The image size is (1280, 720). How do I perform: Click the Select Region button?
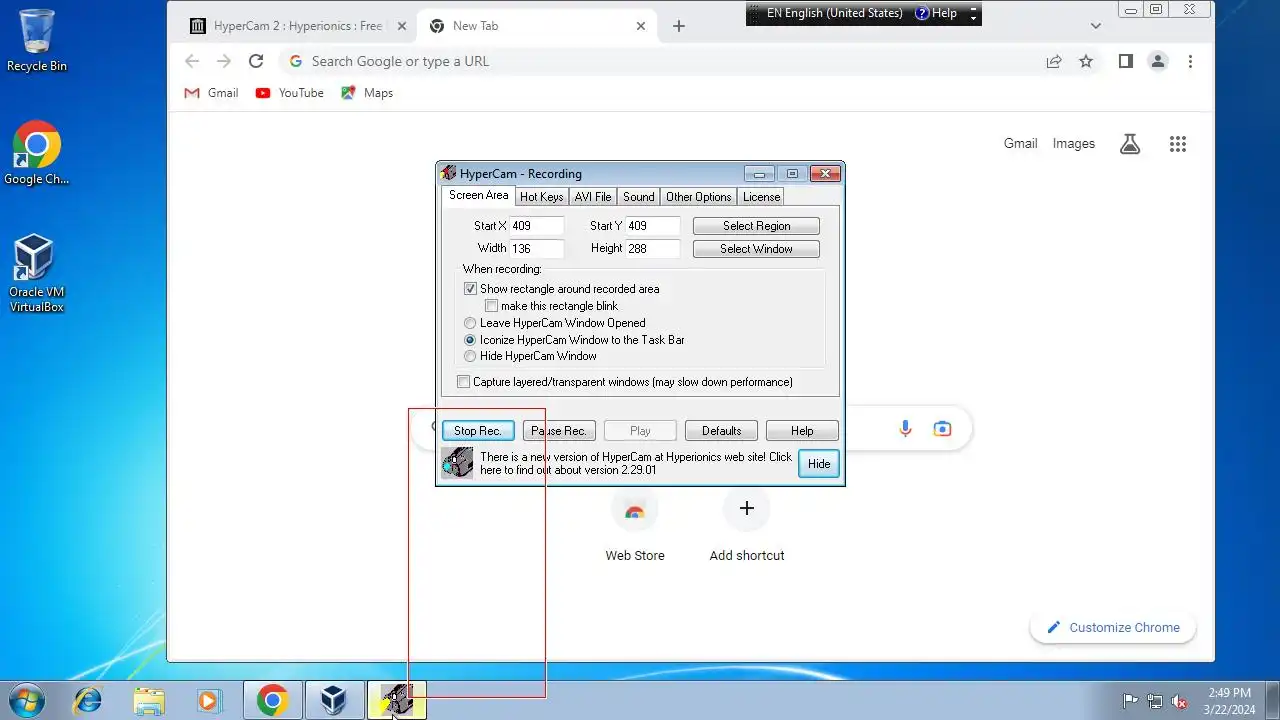[756, 226]
